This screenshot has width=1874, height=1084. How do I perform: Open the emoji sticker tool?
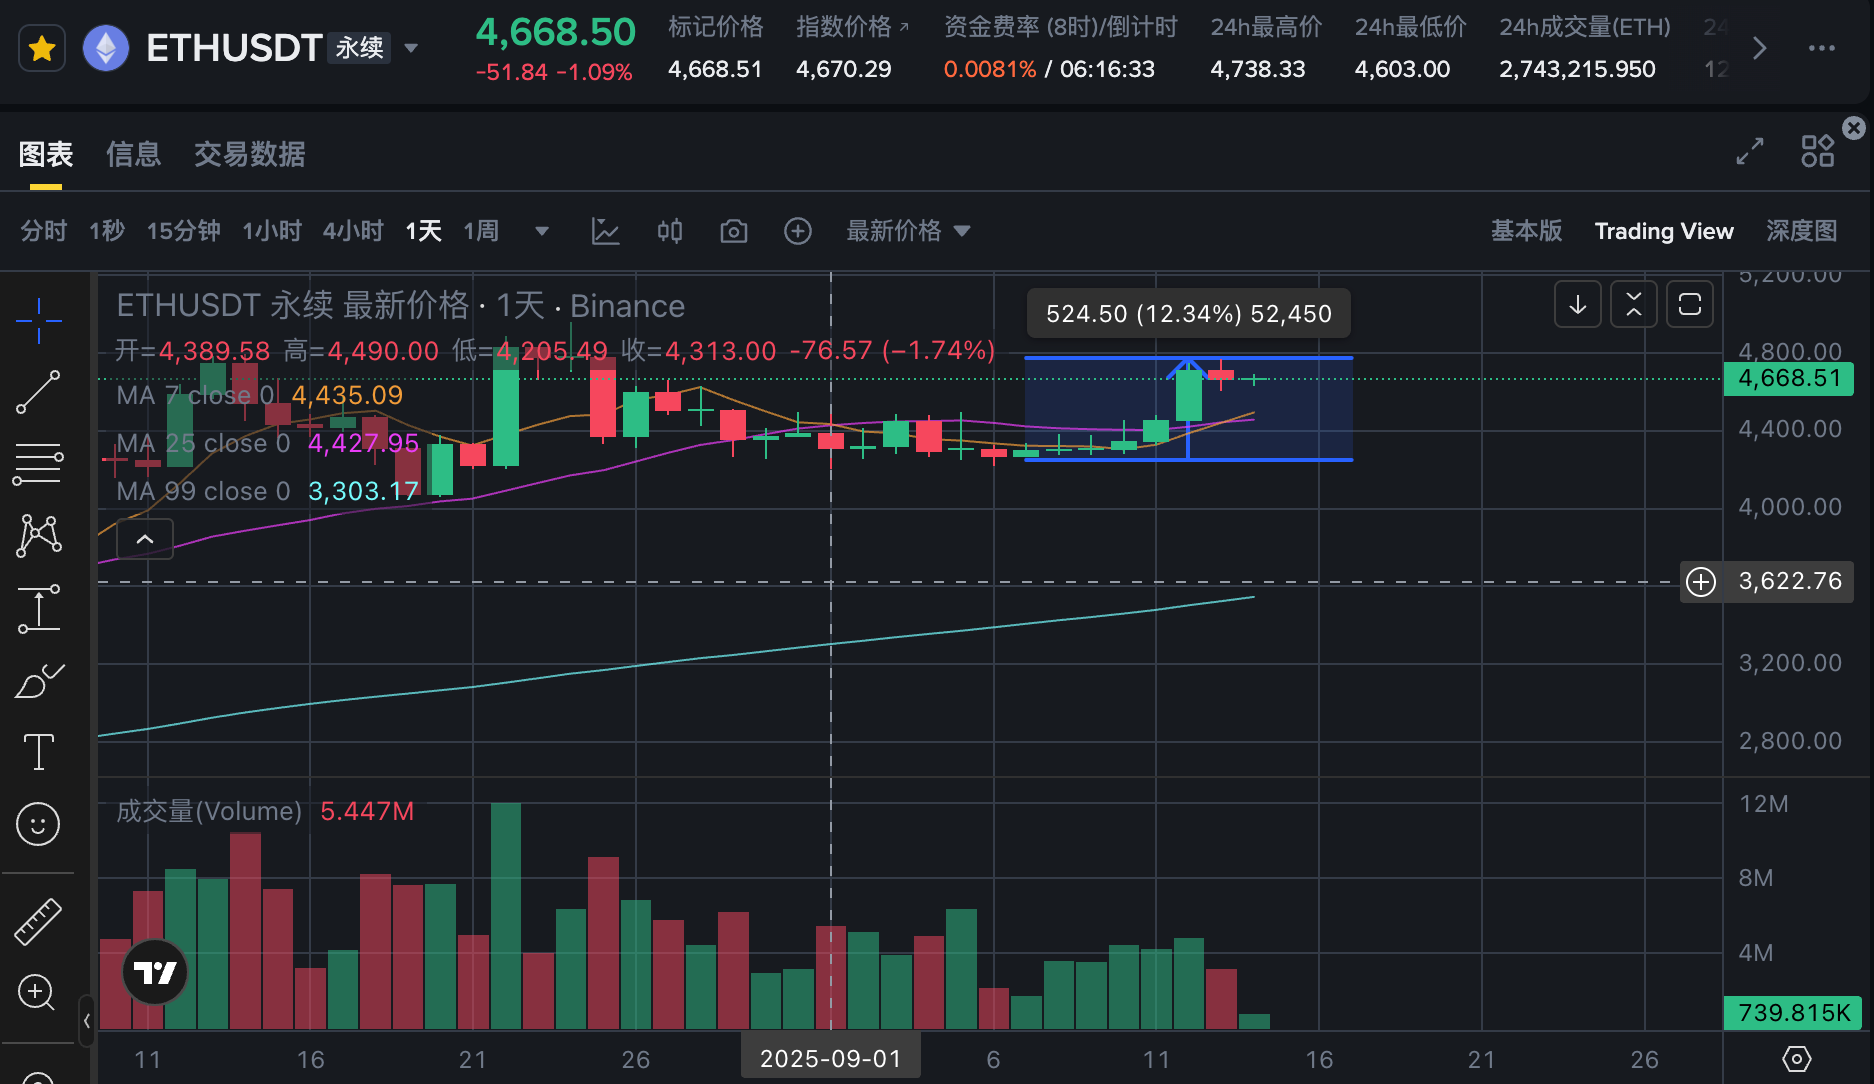39,824
